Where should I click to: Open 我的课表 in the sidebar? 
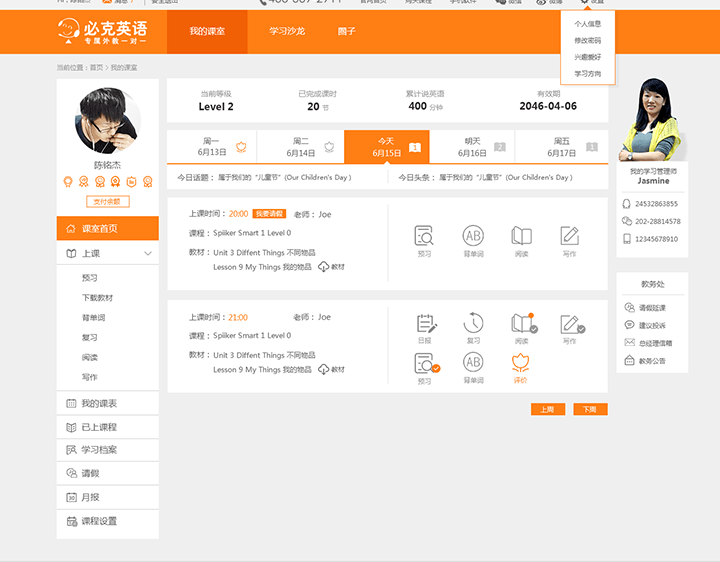[98, 403]
